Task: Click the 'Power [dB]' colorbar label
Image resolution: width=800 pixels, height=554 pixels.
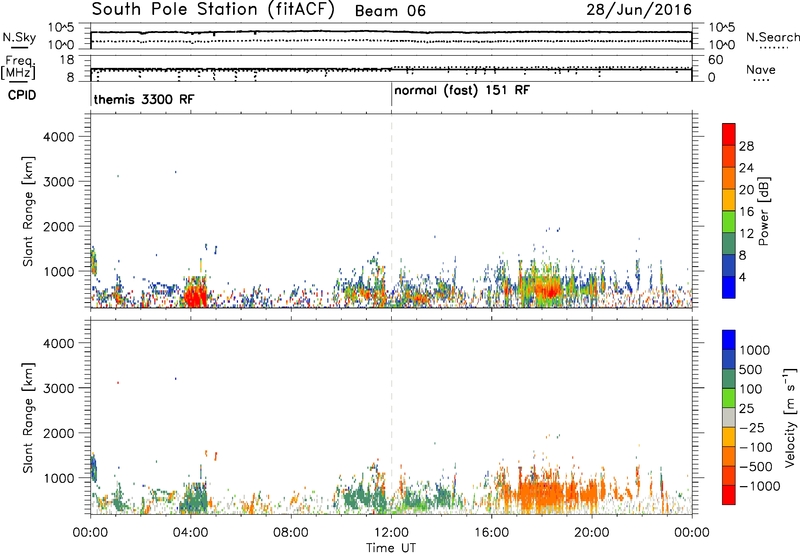Action: point(763,211)
